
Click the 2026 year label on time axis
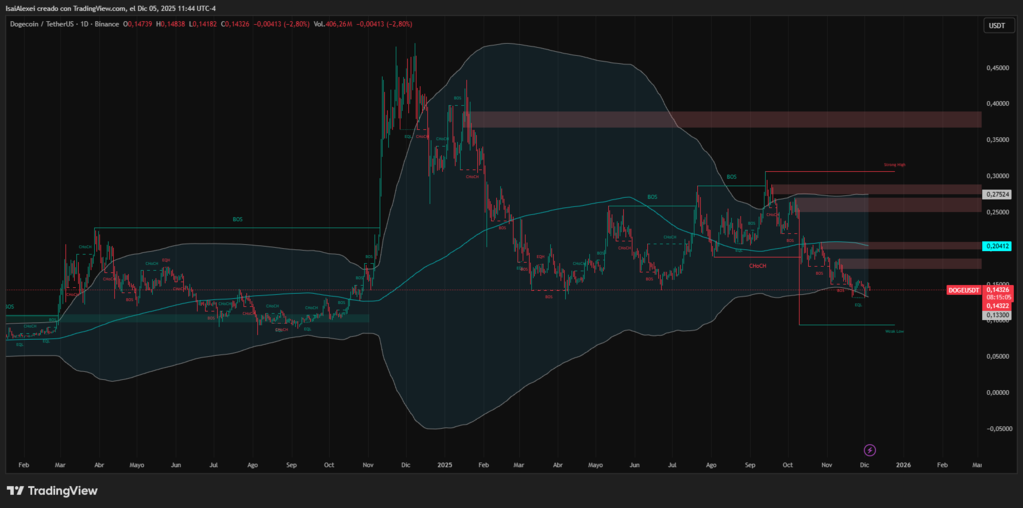[x=904, y=466]
